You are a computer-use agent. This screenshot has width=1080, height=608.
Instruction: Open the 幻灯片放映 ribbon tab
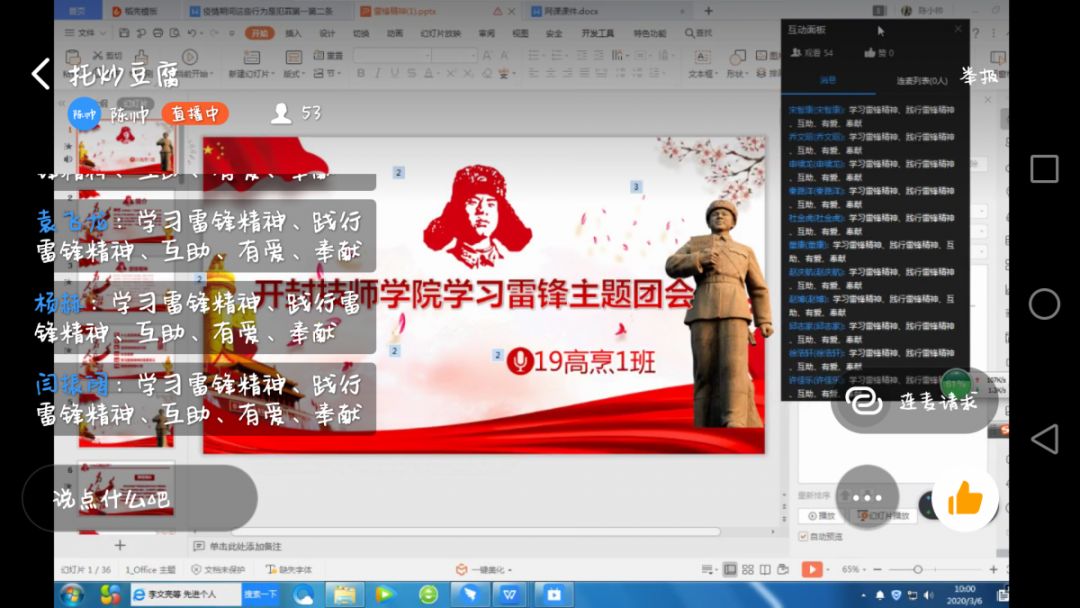pos(441,32)
